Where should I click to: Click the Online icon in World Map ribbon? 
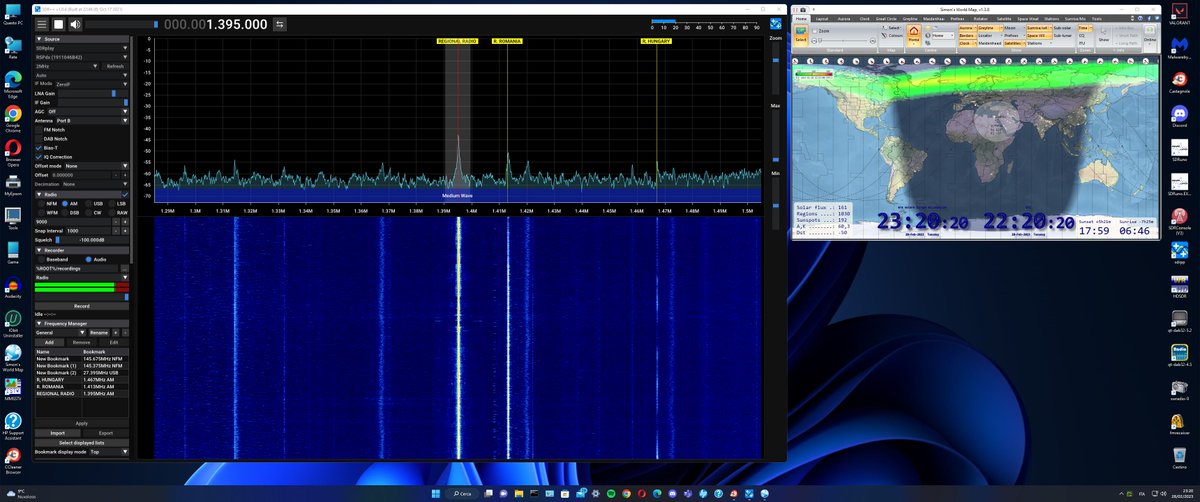click(1152, 34)
